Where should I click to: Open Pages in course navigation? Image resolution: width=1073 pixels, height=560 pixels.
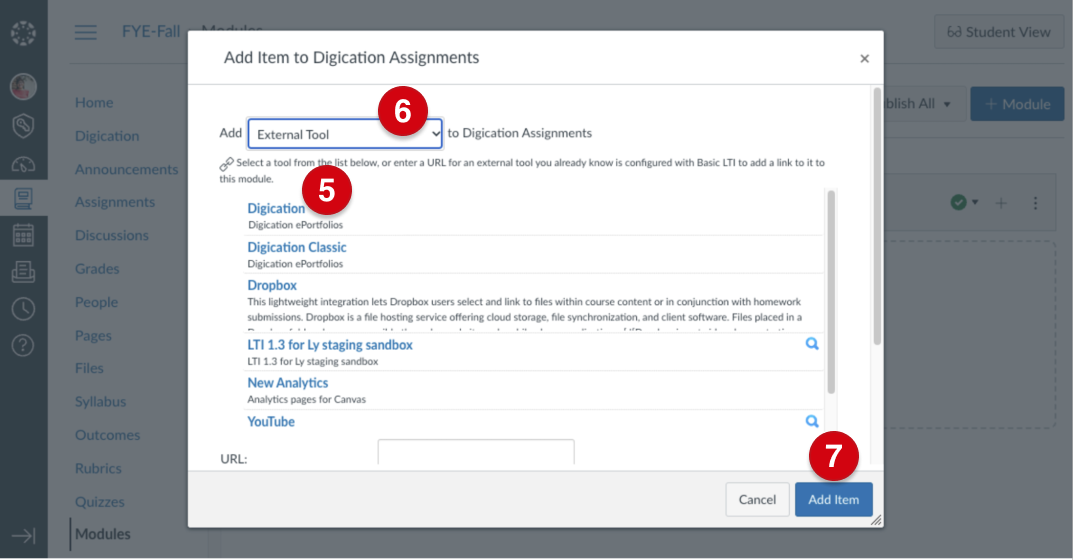point(93,336)
